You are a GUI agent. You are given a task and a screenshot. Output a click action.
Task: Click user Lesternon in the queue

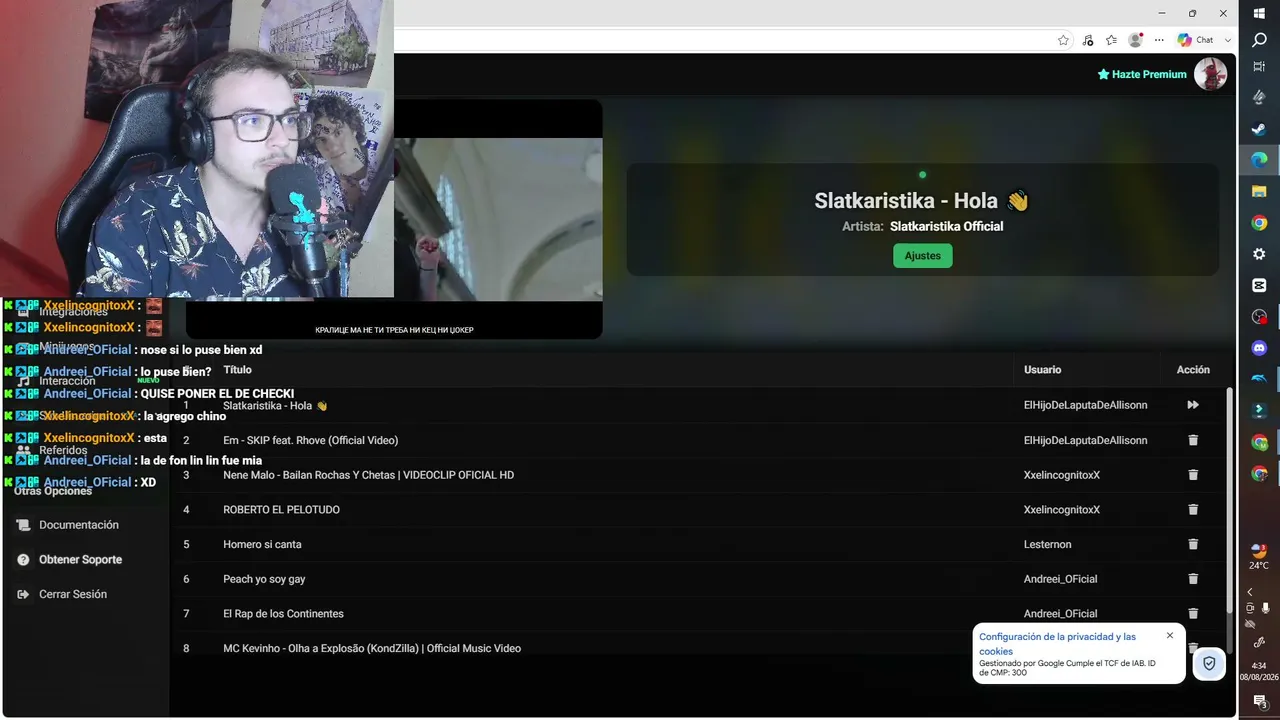coord(1047,544)
